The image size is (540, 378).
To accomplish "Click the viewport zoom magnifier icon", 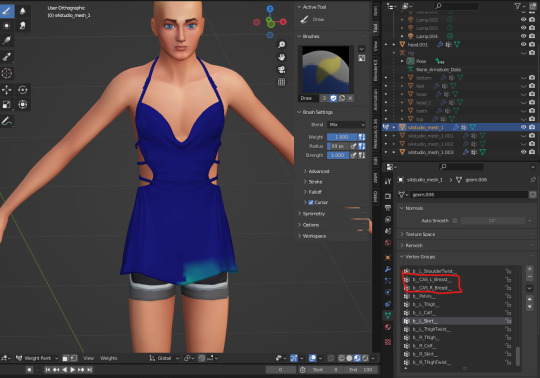I will (281, 44).
